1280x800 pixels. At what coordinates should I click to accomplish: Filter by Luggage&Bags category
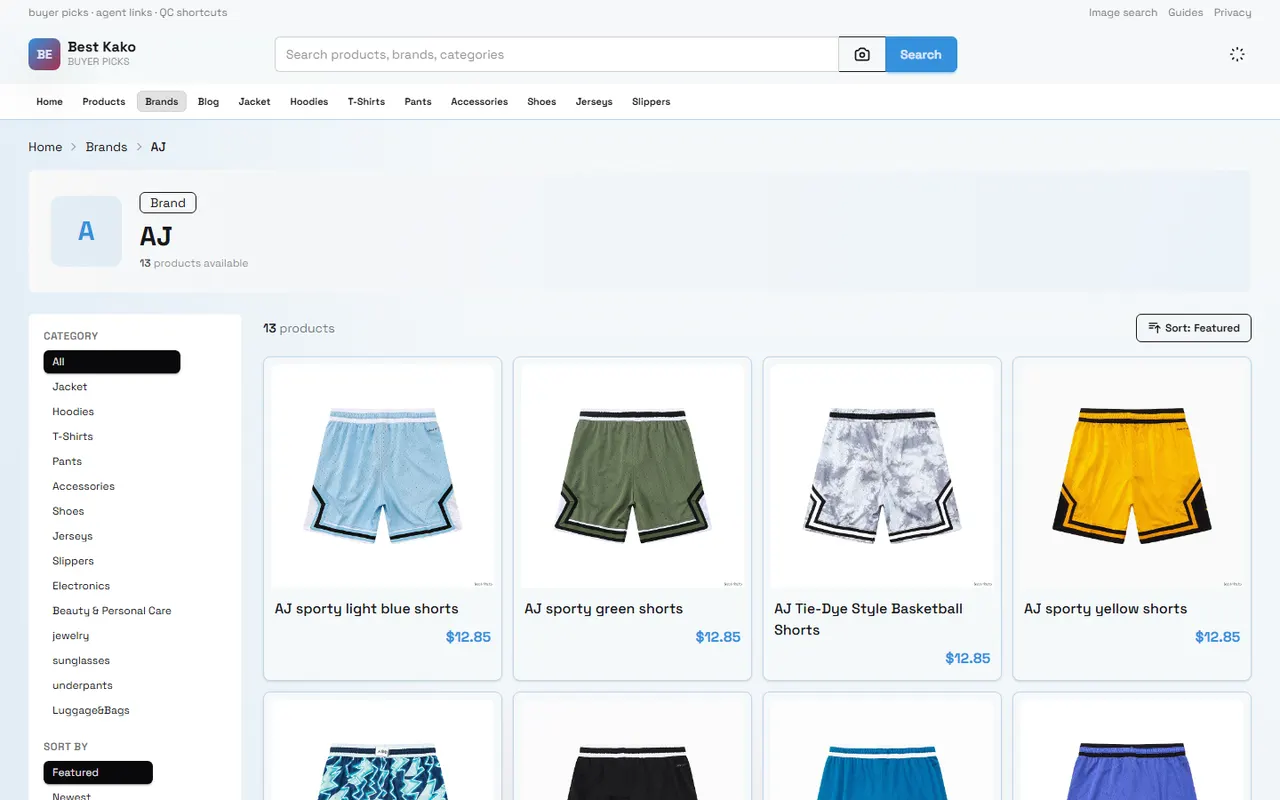(x=91, y=711)
